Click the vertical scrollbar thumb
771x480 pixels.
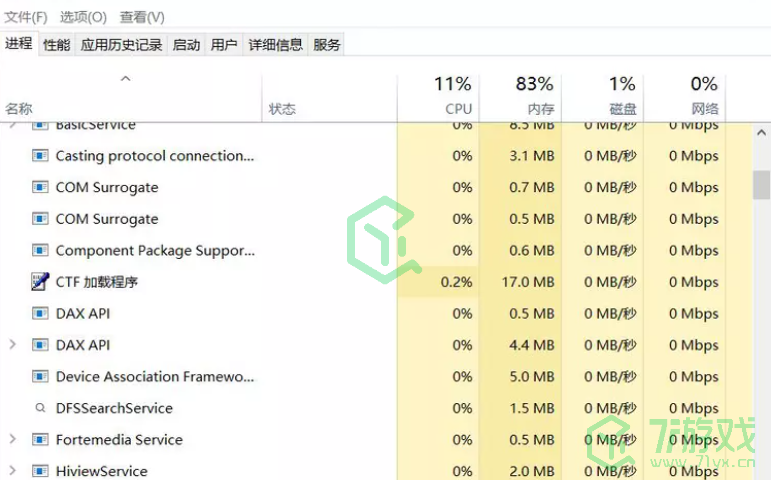(x=761, y=185)
